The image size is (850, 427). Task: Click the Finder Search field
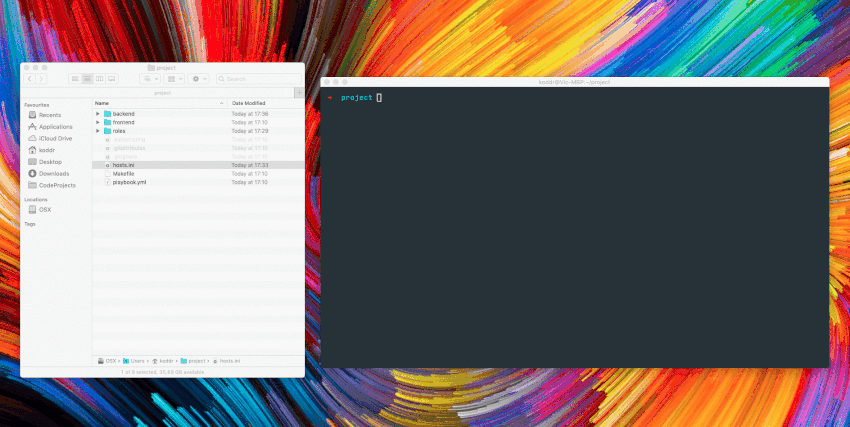(259, 79)
